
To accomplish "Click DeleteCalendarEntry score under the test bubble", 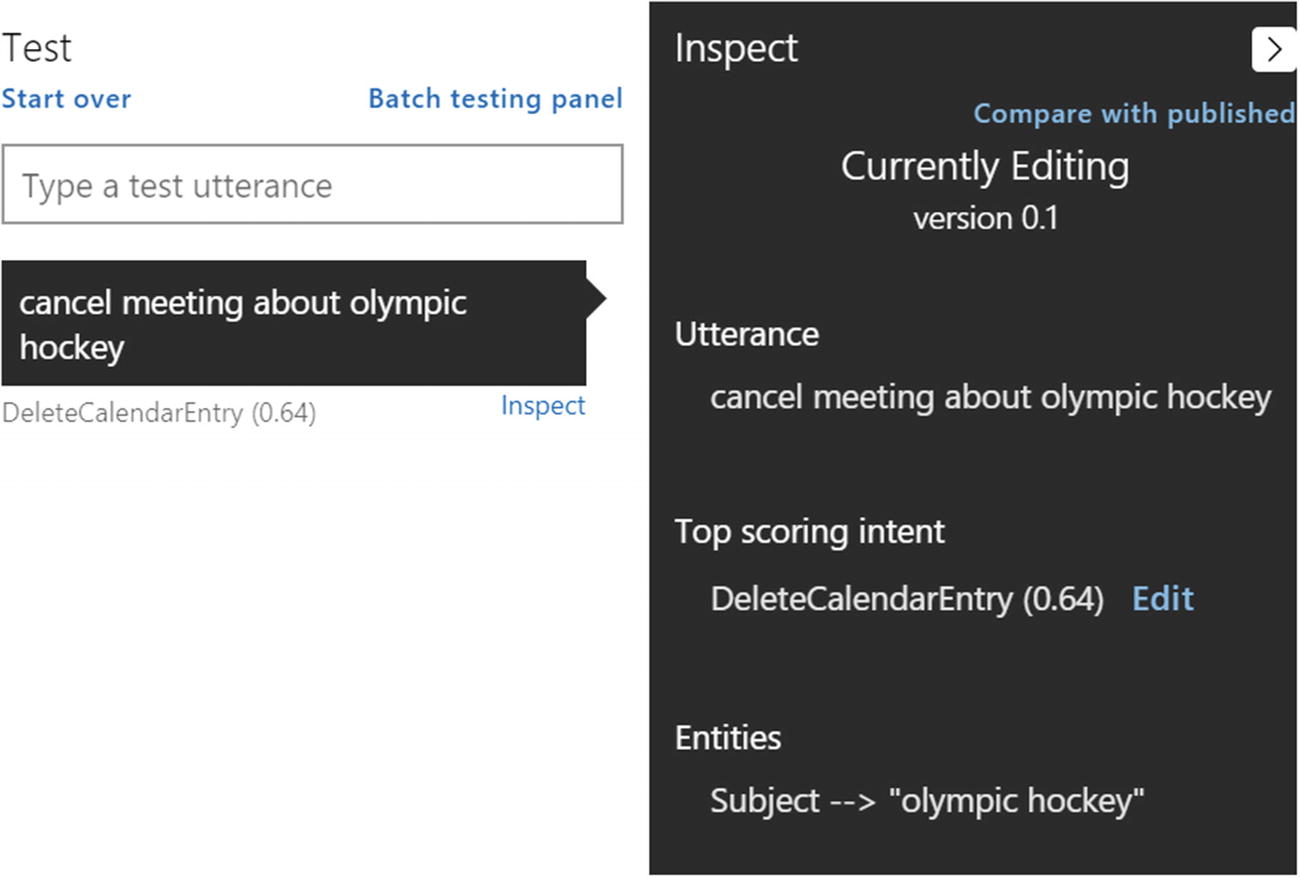I will [159, 413].
